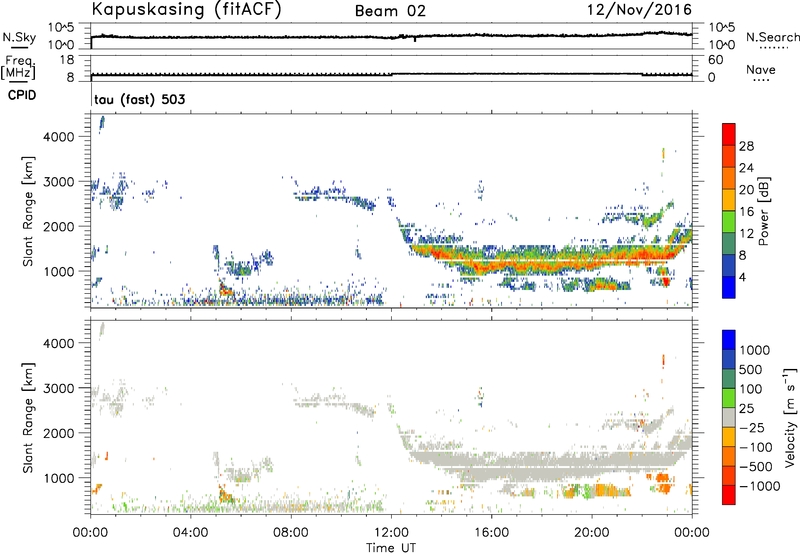Click the -500 value on velocity scale
Screen dimensions: 800x554
point(756,467)
